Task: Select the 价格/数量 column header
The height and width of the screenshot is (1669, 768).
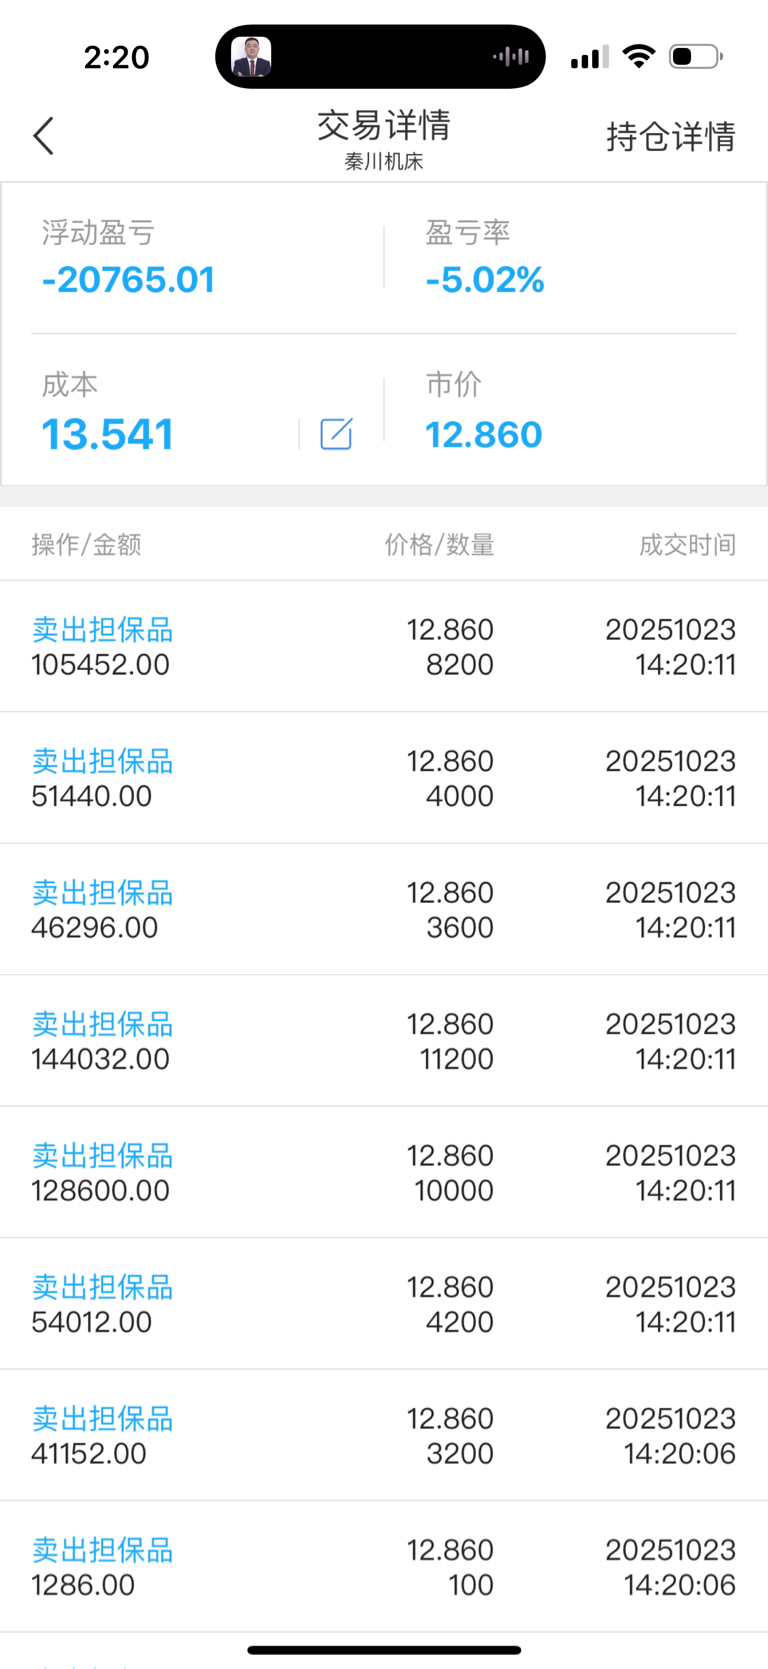Action: tap(440, 545)
